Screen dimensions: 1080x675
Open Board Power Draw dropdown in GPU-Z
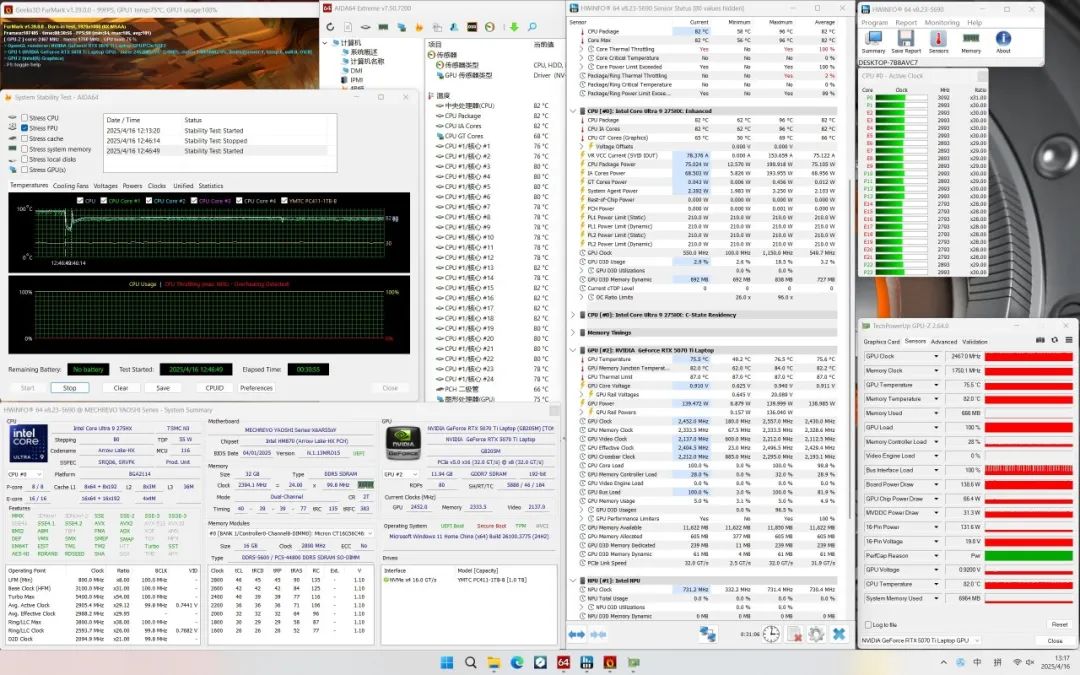pos(936,484)
